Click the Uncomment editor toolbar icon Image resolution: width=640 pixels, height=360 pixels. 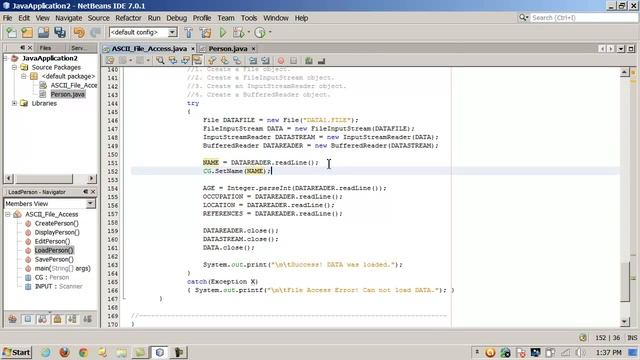coord(322,61)
